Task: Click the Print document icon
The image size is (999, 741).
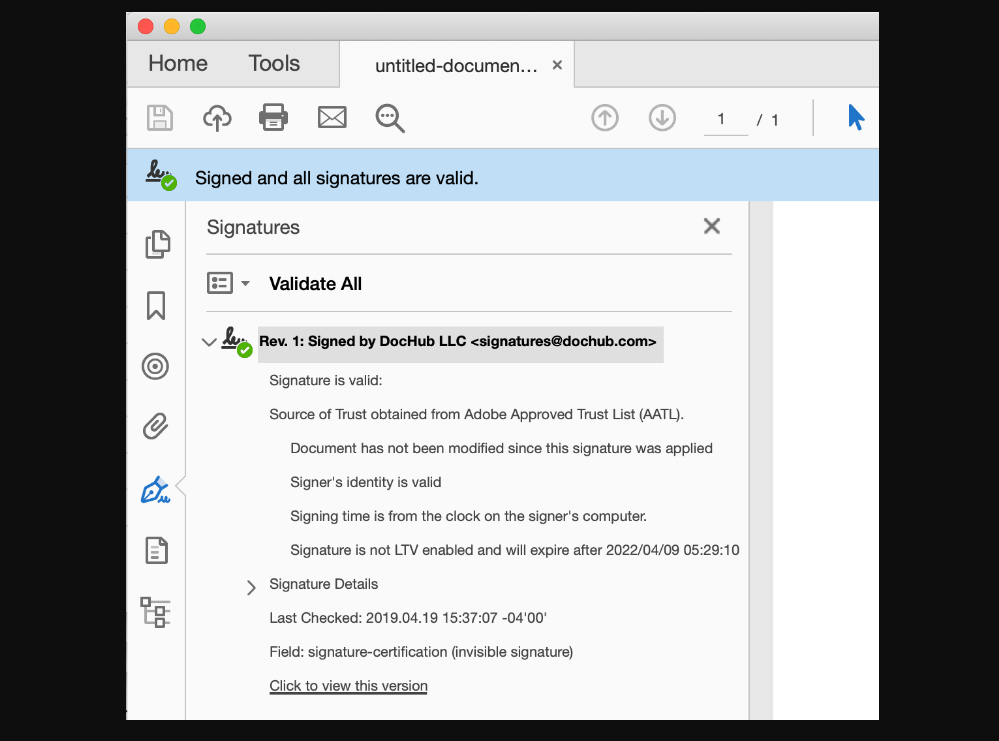Action: 274,117
